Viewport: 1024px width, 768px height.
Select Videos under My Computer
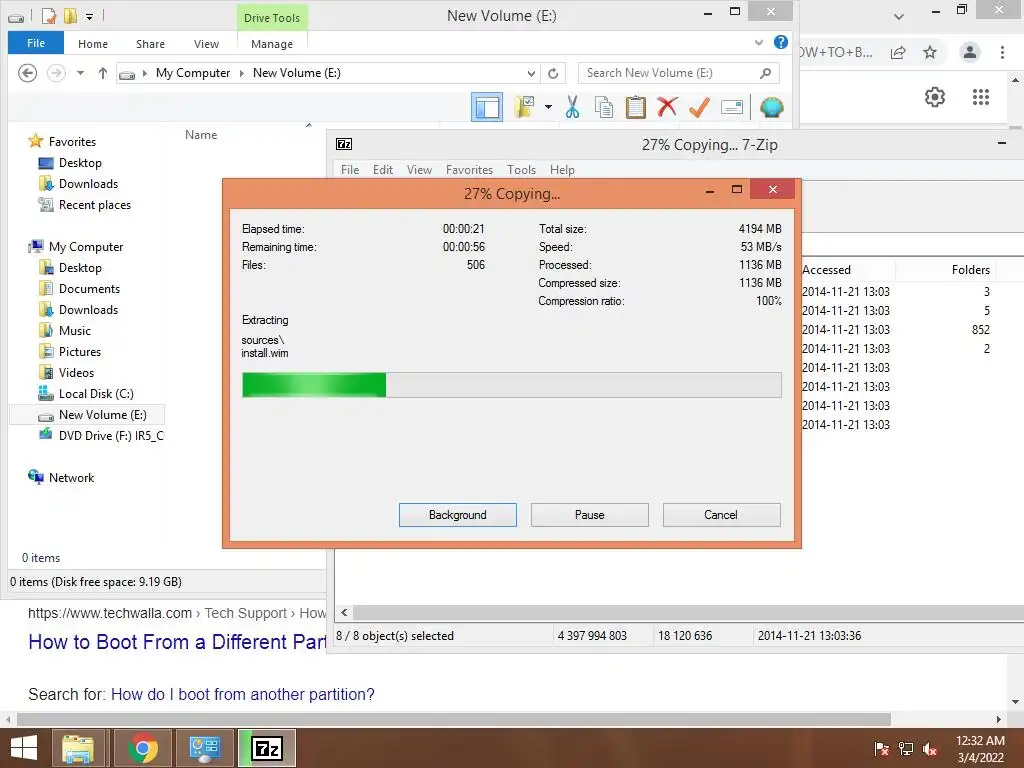[x=76, y=372]
